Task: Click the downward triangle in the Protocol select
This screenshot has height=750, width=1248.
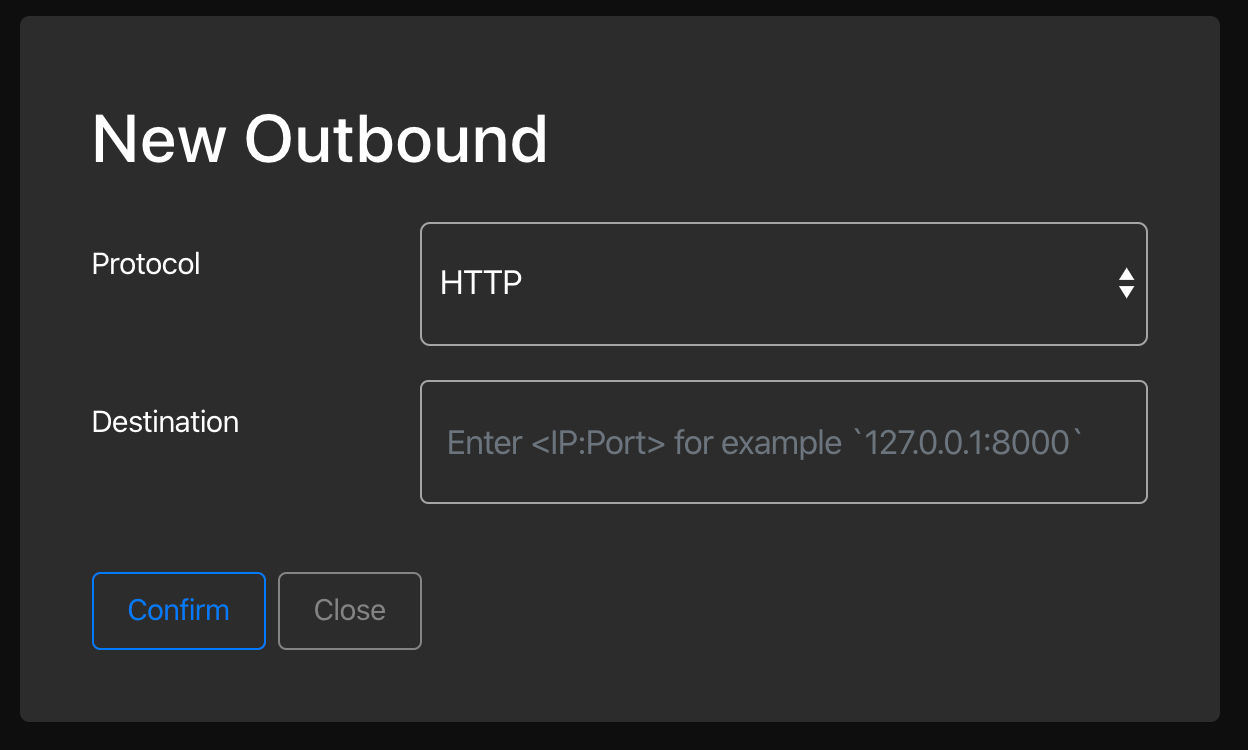Action: [1126, 293]
